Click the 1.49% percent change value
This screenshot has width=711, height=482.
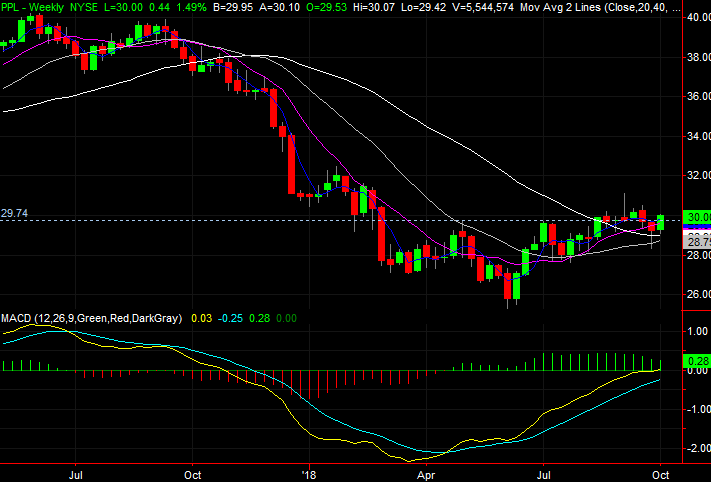click(x=191, y=7)
